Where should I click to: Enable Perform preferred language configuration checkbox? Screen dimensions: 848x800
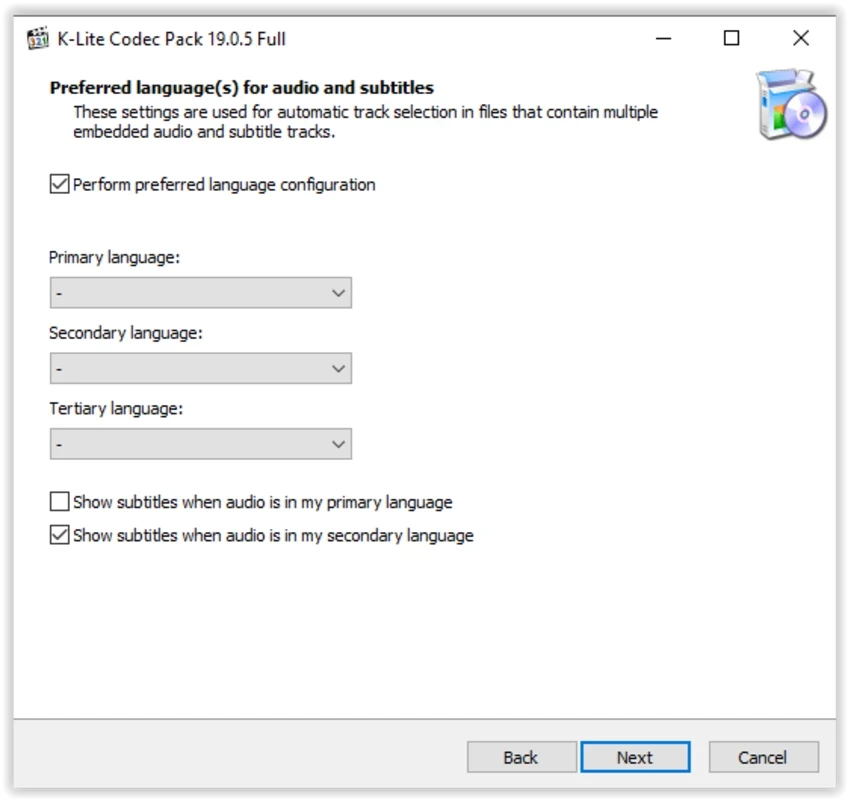60,185
